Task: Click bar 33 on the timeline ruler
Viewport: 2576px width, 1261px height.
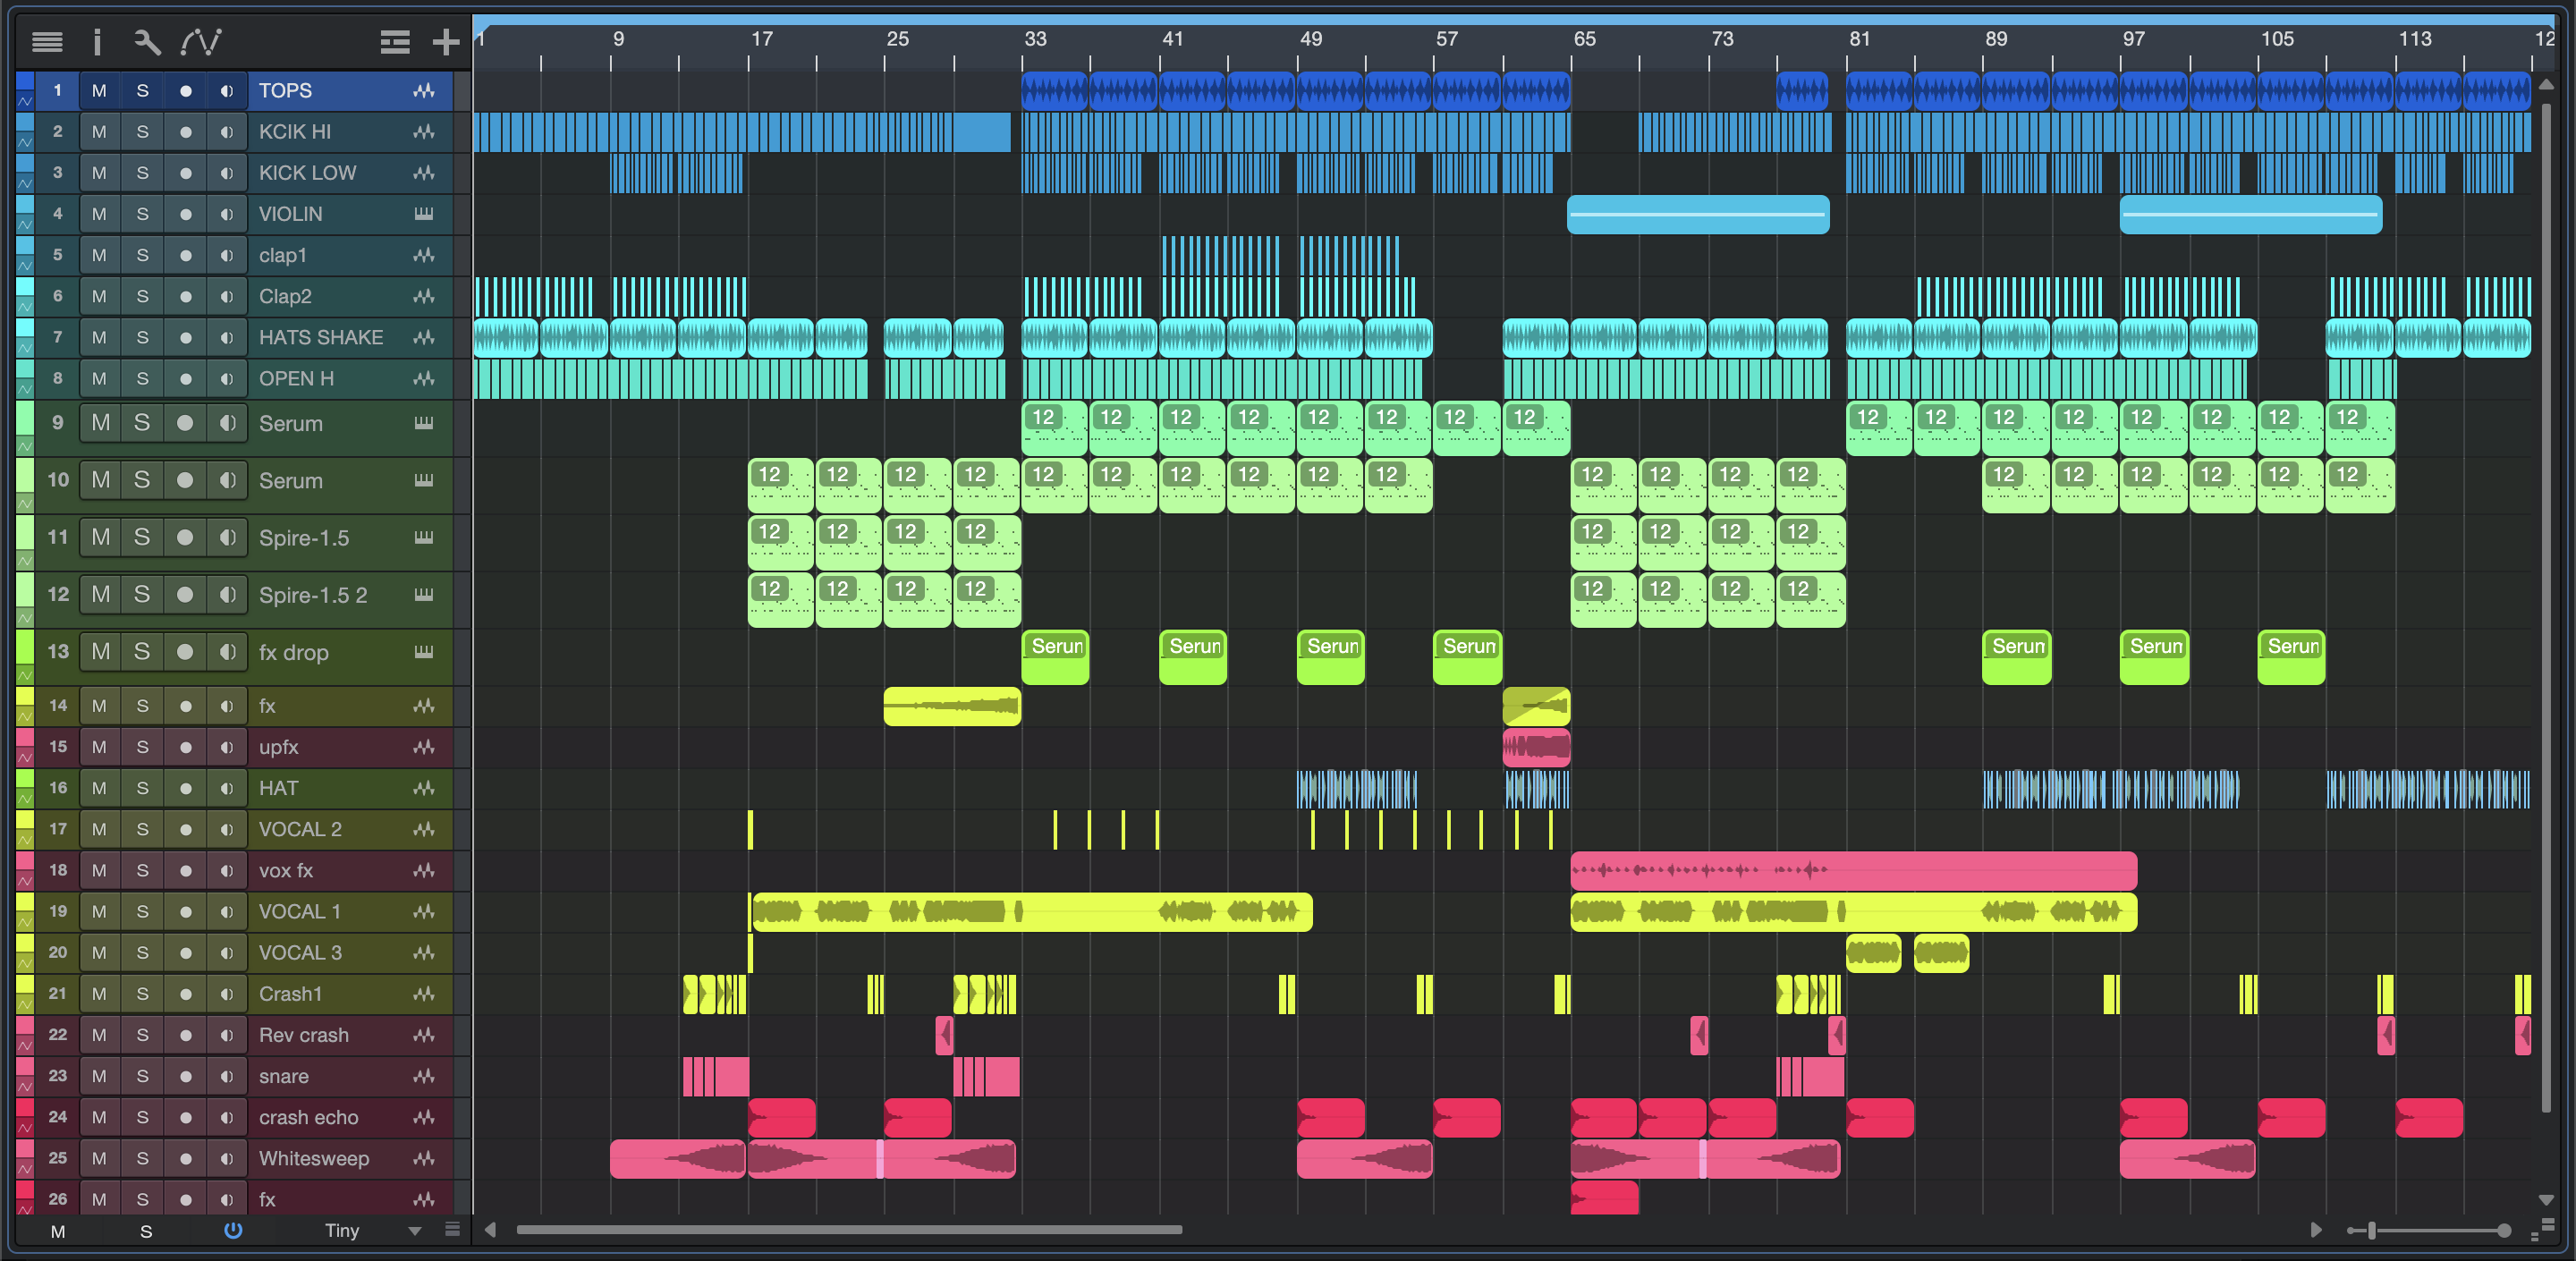Action: click(x=1034, y=40)
